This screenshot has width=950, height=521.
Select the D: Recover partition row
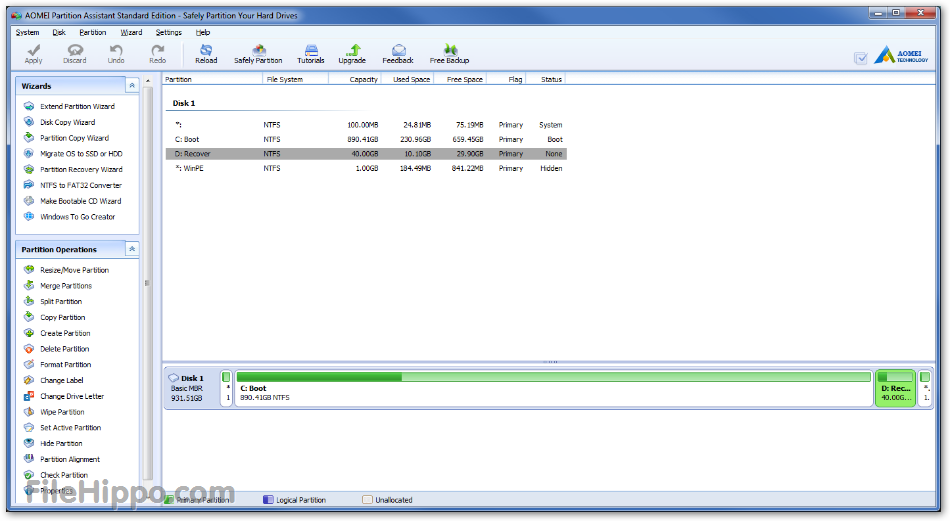[x=366, y=154]
